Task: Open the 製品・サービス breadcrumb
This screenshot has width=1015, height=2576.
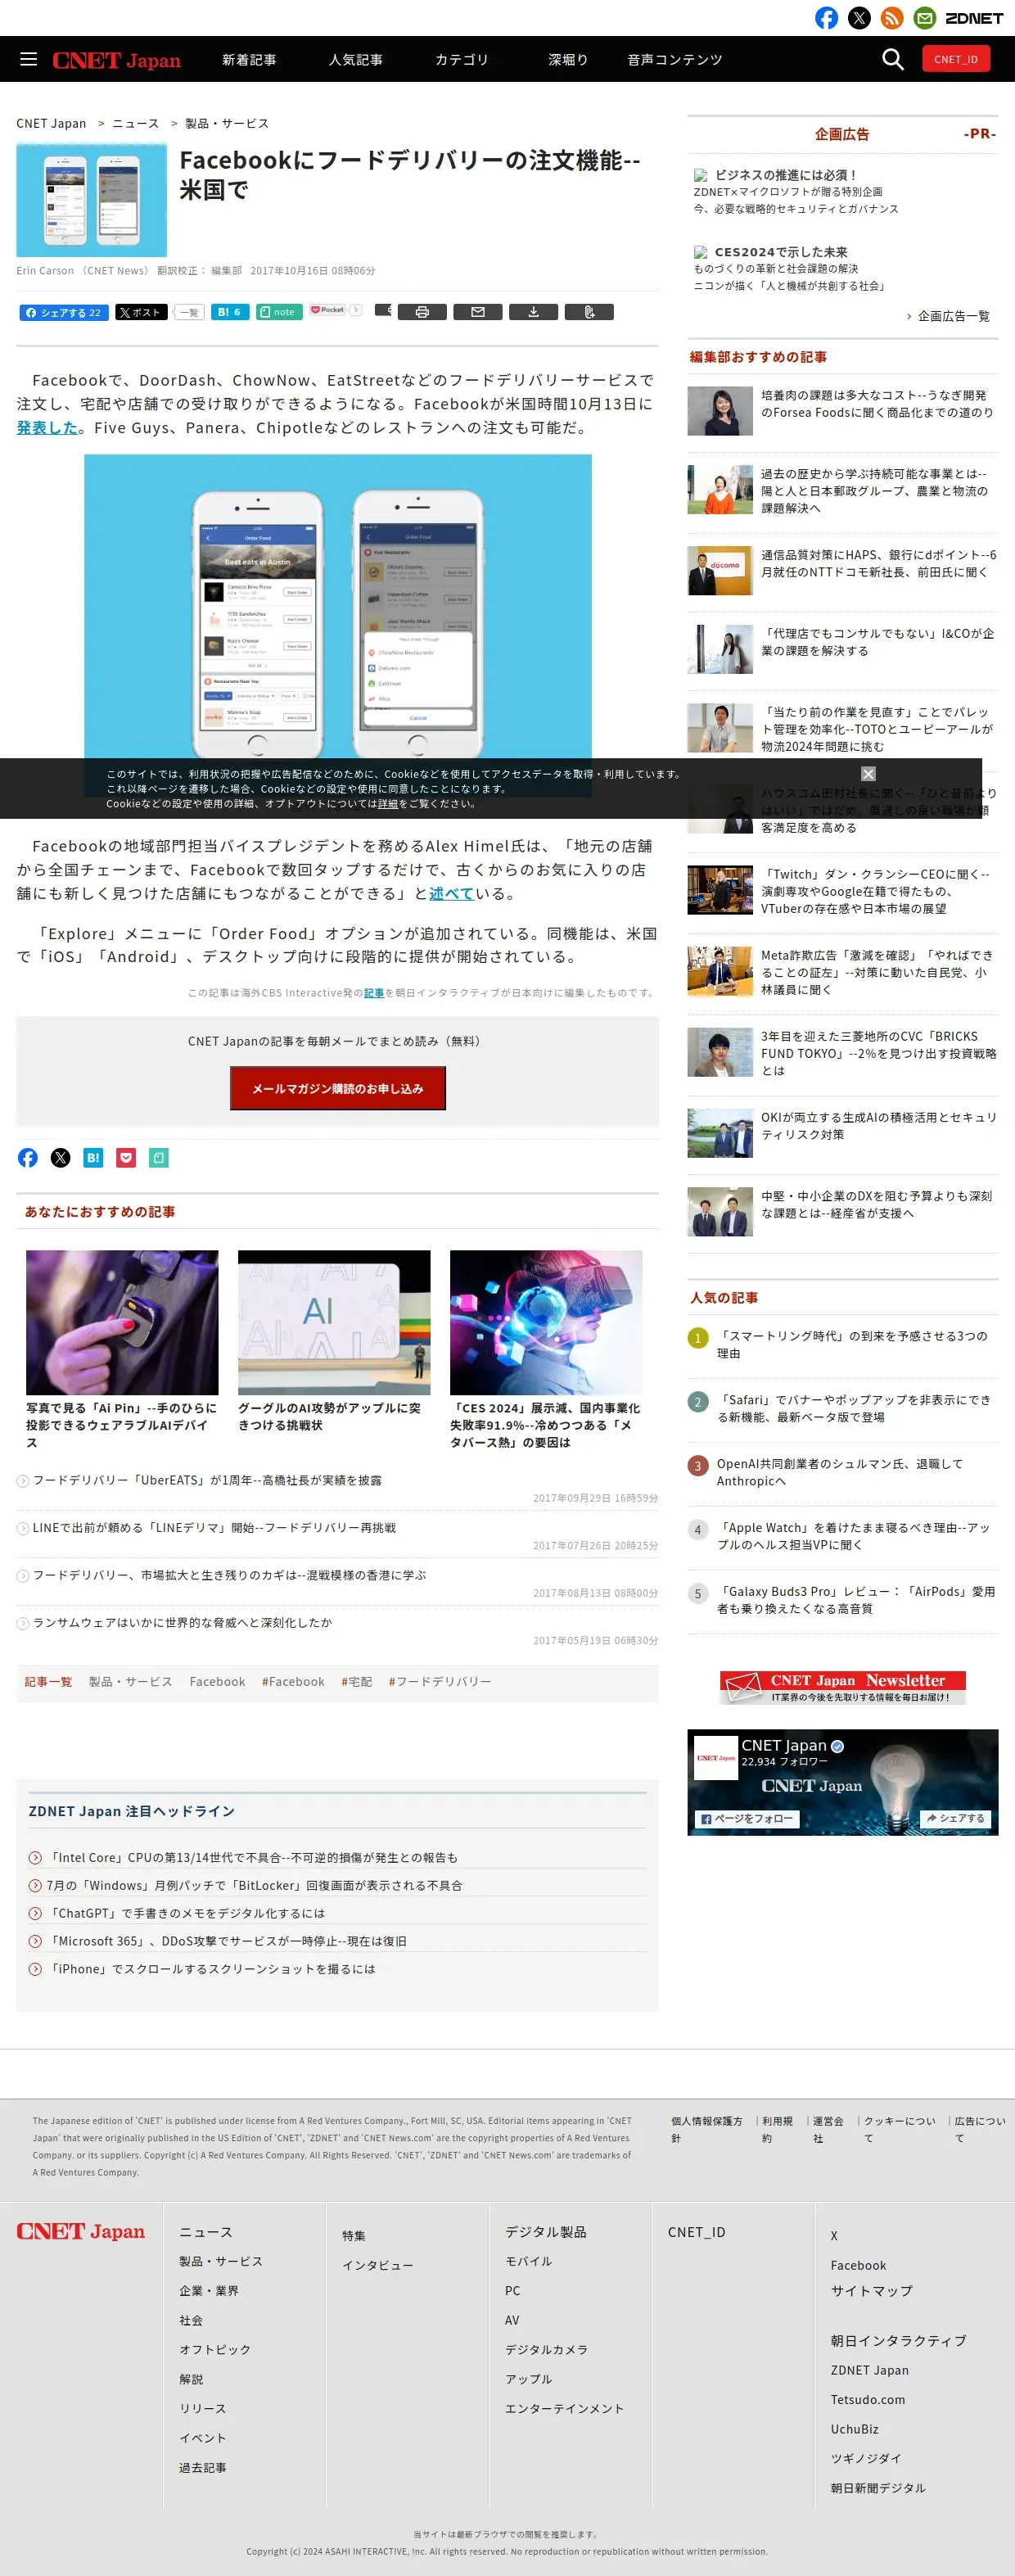Action: click(227, 123)
